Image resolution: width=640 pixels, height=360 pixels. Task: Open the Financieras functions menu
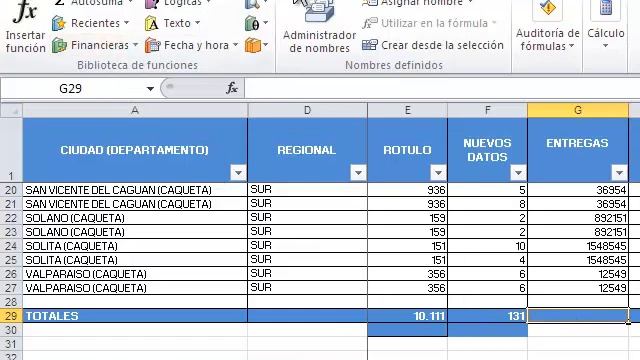95,45
